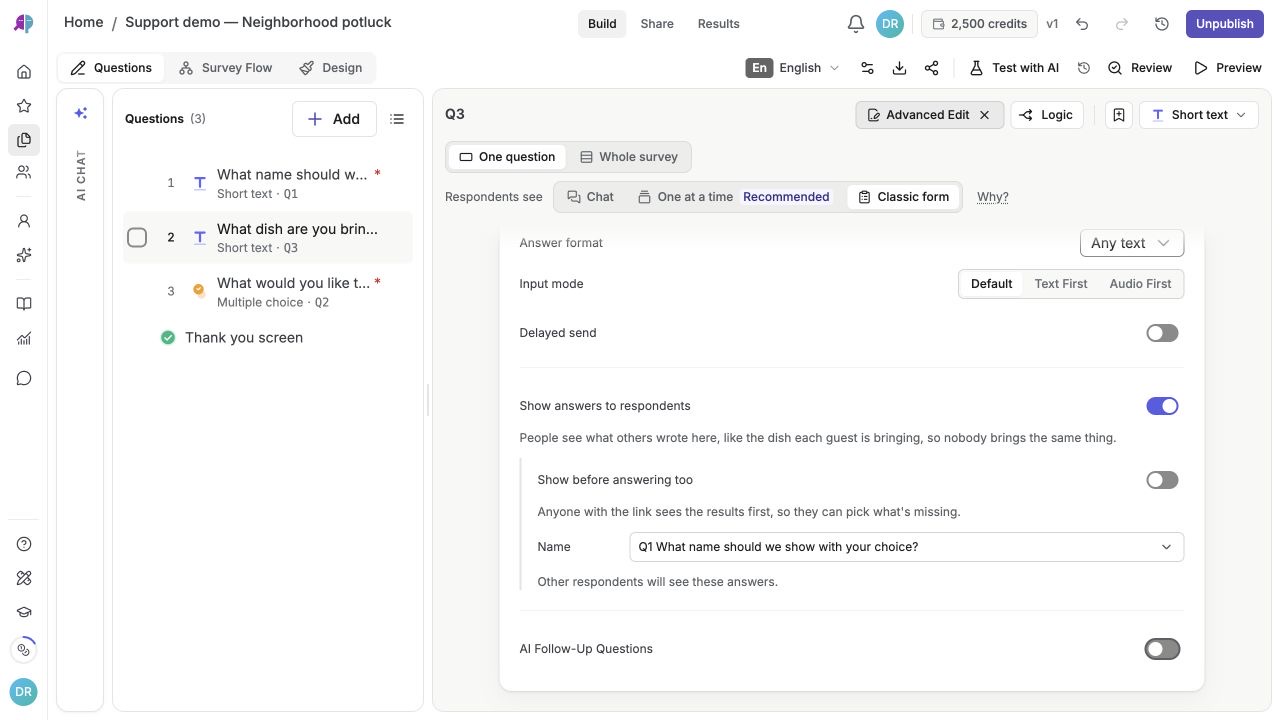Open the English language dropdown

coord(792,68)
